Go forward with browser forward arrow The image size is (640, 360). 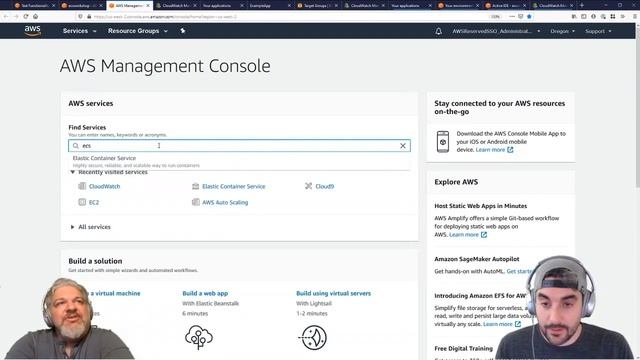pyautogui.click(x=16, y=16)
